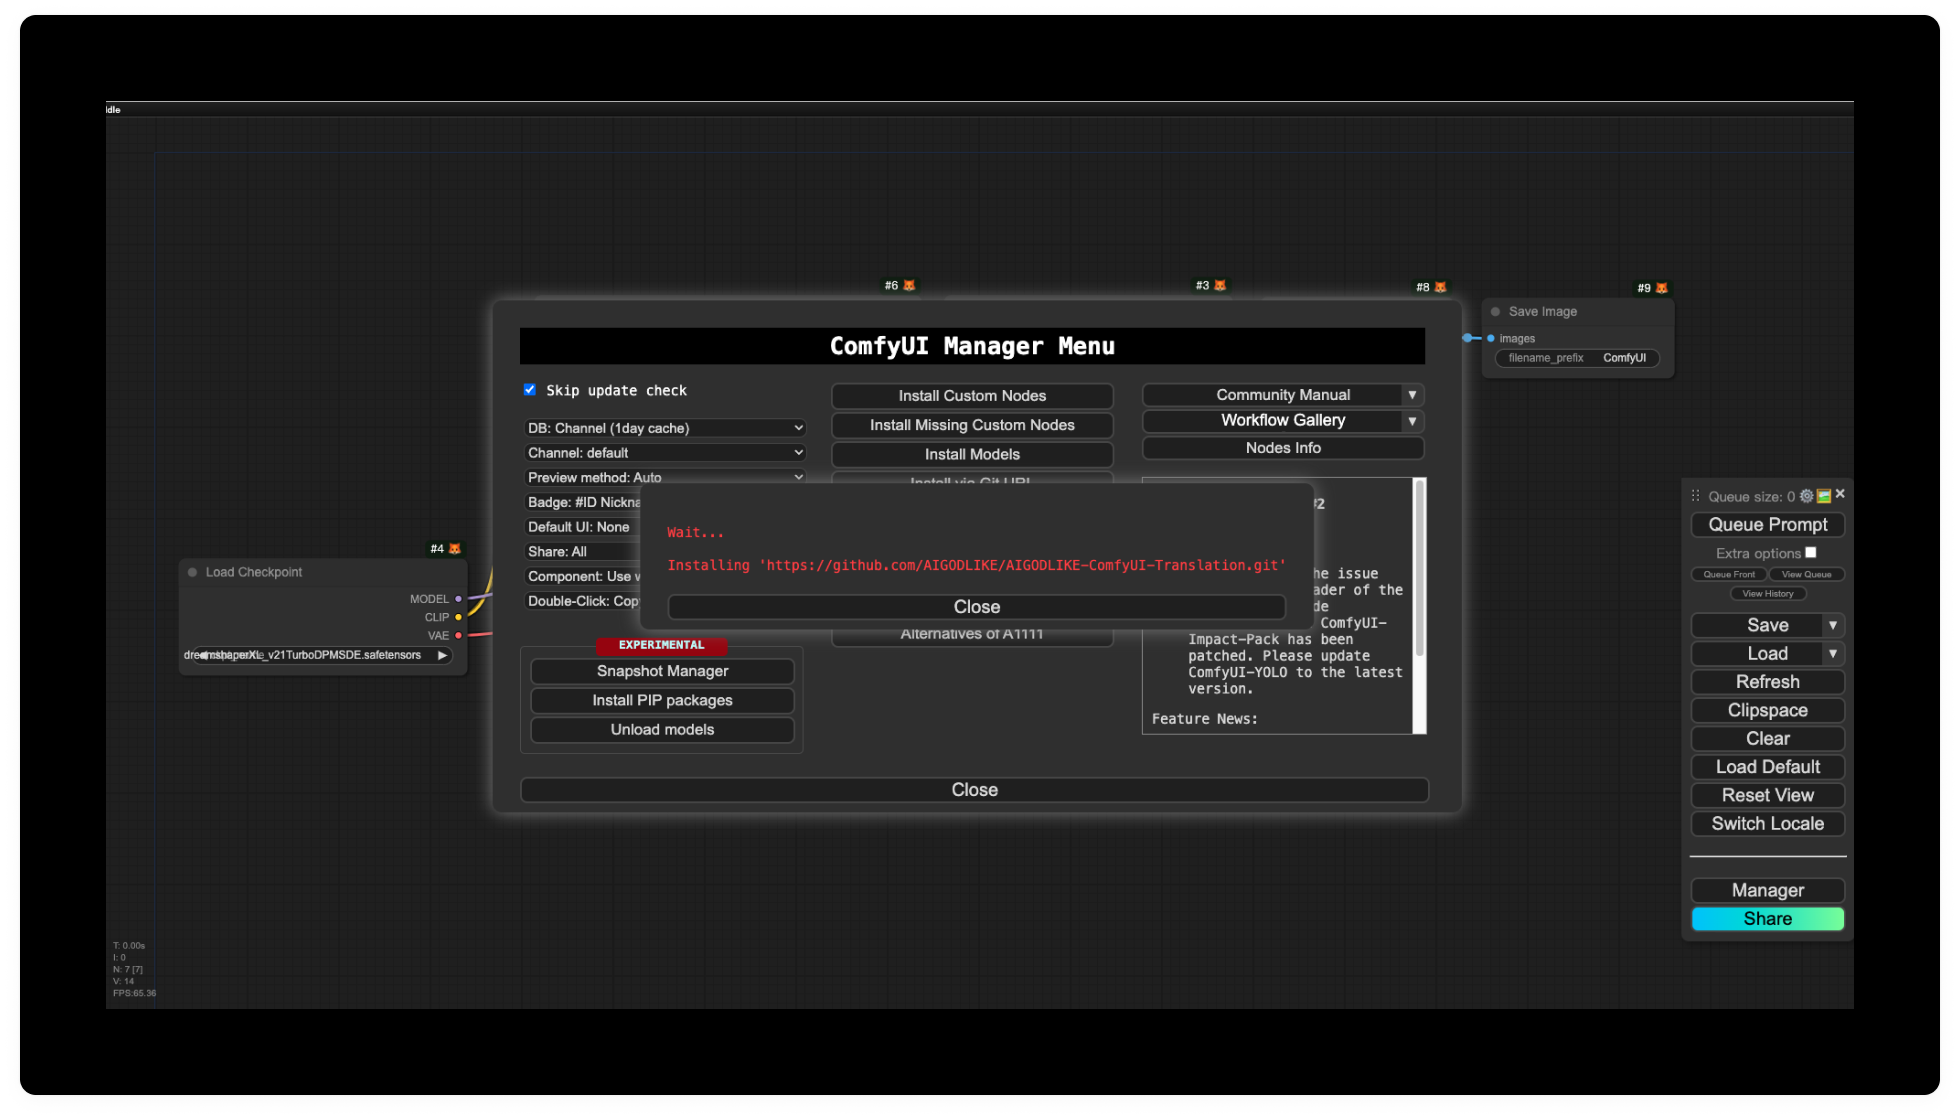Expand the Save button dropdown arrow
1960x1120 pixels.
(1833, 625)
